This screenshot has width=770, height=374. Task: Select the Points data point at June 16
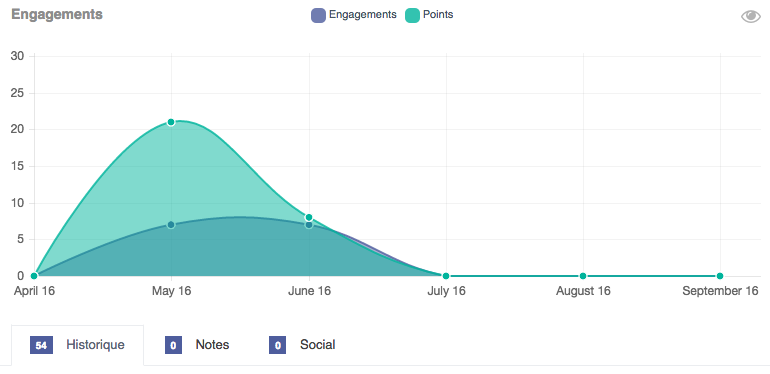[x=308, y=217]
